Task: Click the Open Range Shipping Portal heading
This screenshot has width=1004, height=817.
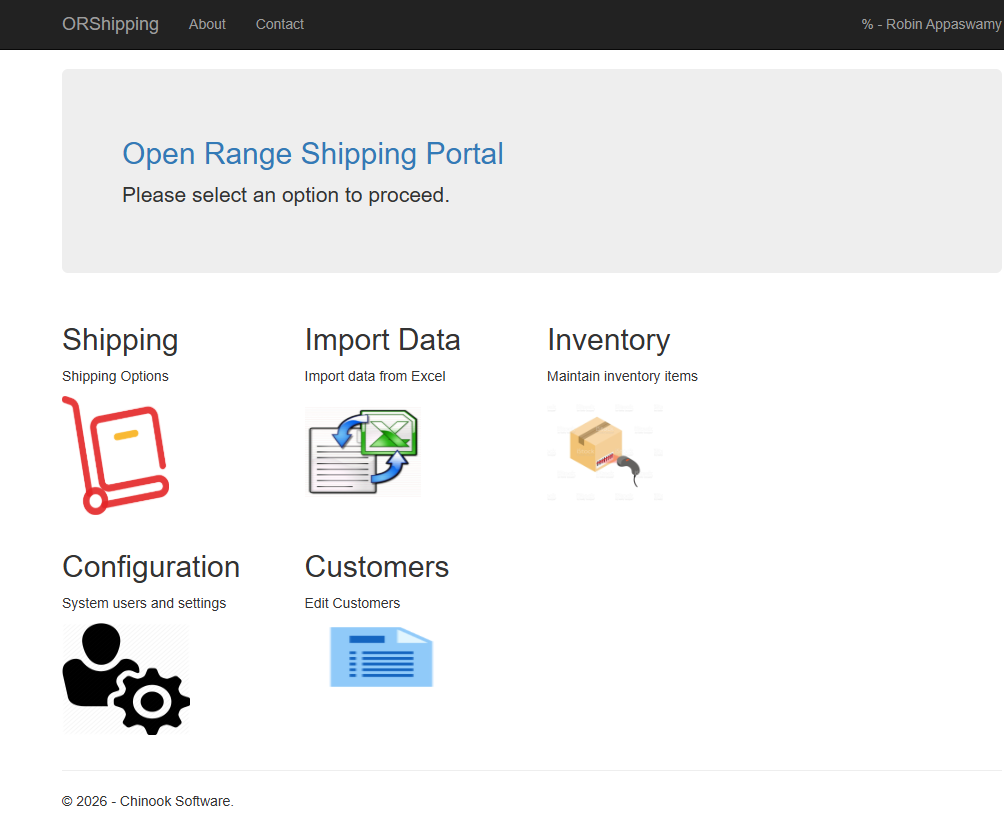Action: [313, 154]
